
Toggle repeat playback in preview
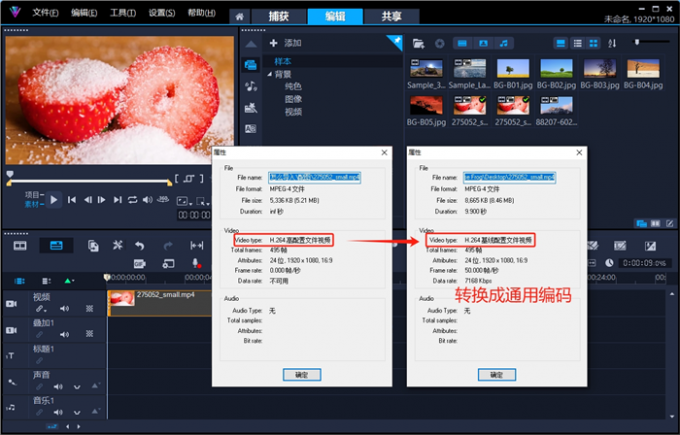tap(132, 200)
